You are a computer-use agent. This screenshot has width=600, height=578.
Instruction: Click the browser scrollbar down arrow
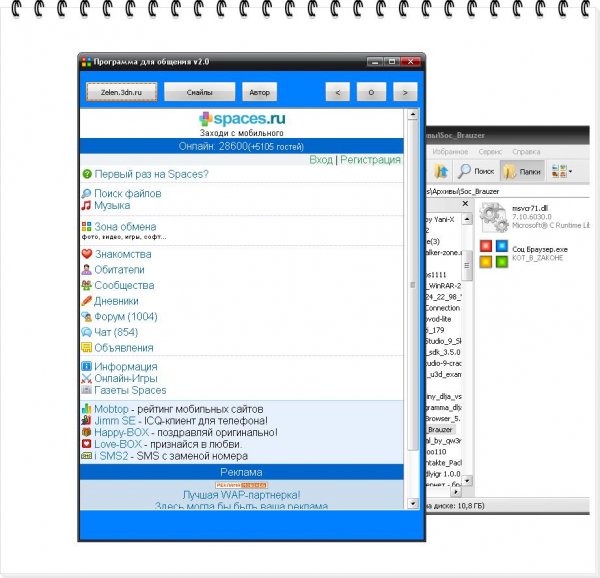click(x=413, y=503)
